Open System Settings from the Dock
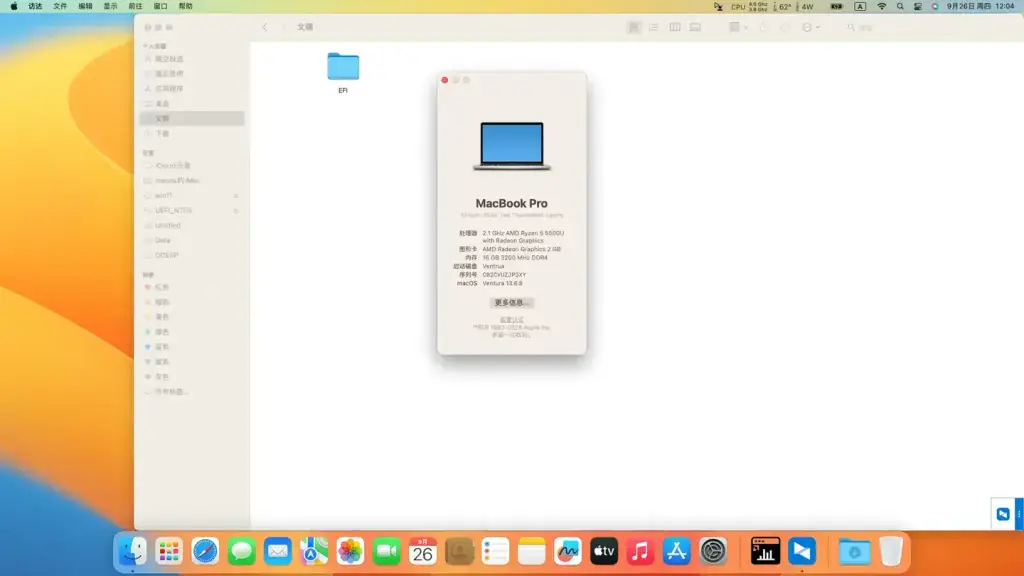Screen dimensions: 1024x576 point(712,552)
